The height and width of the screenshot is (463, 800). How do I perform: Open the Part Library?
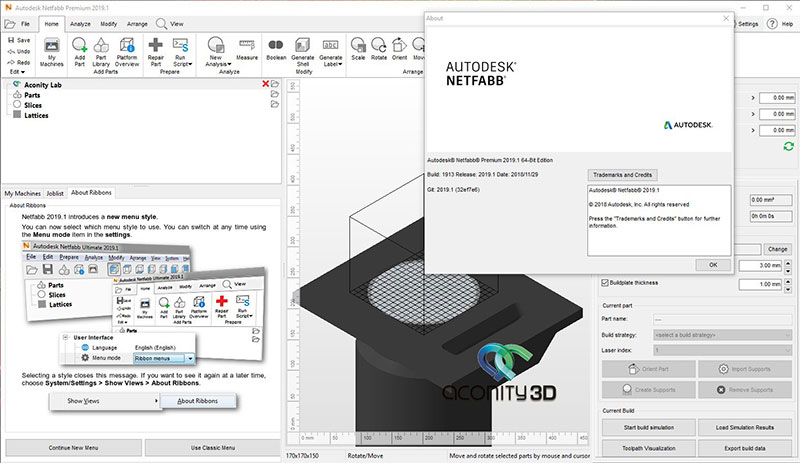point(101,52)
